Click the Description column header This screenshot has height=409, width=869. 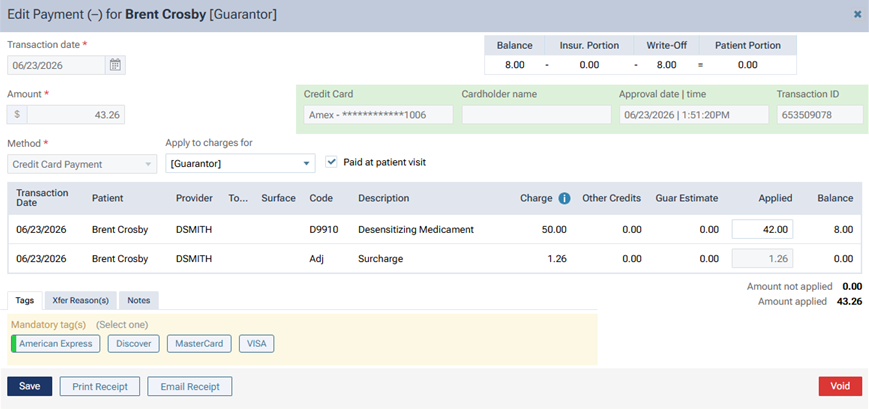point(384,198)
